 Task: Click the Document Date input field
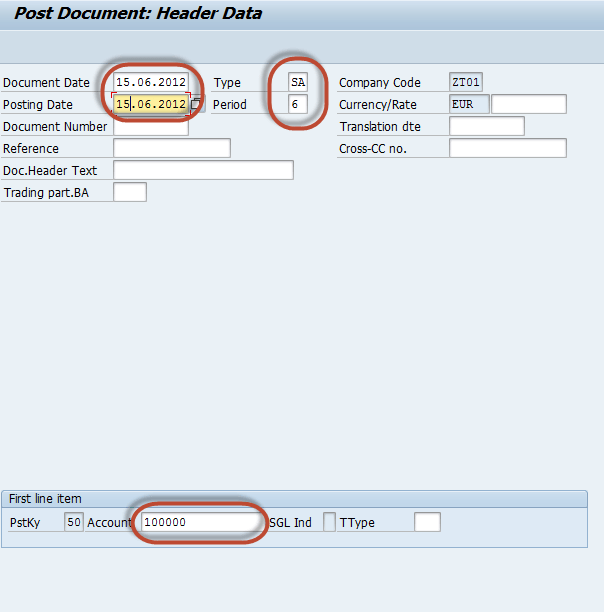pyautogui.click(x=151, y=82)
